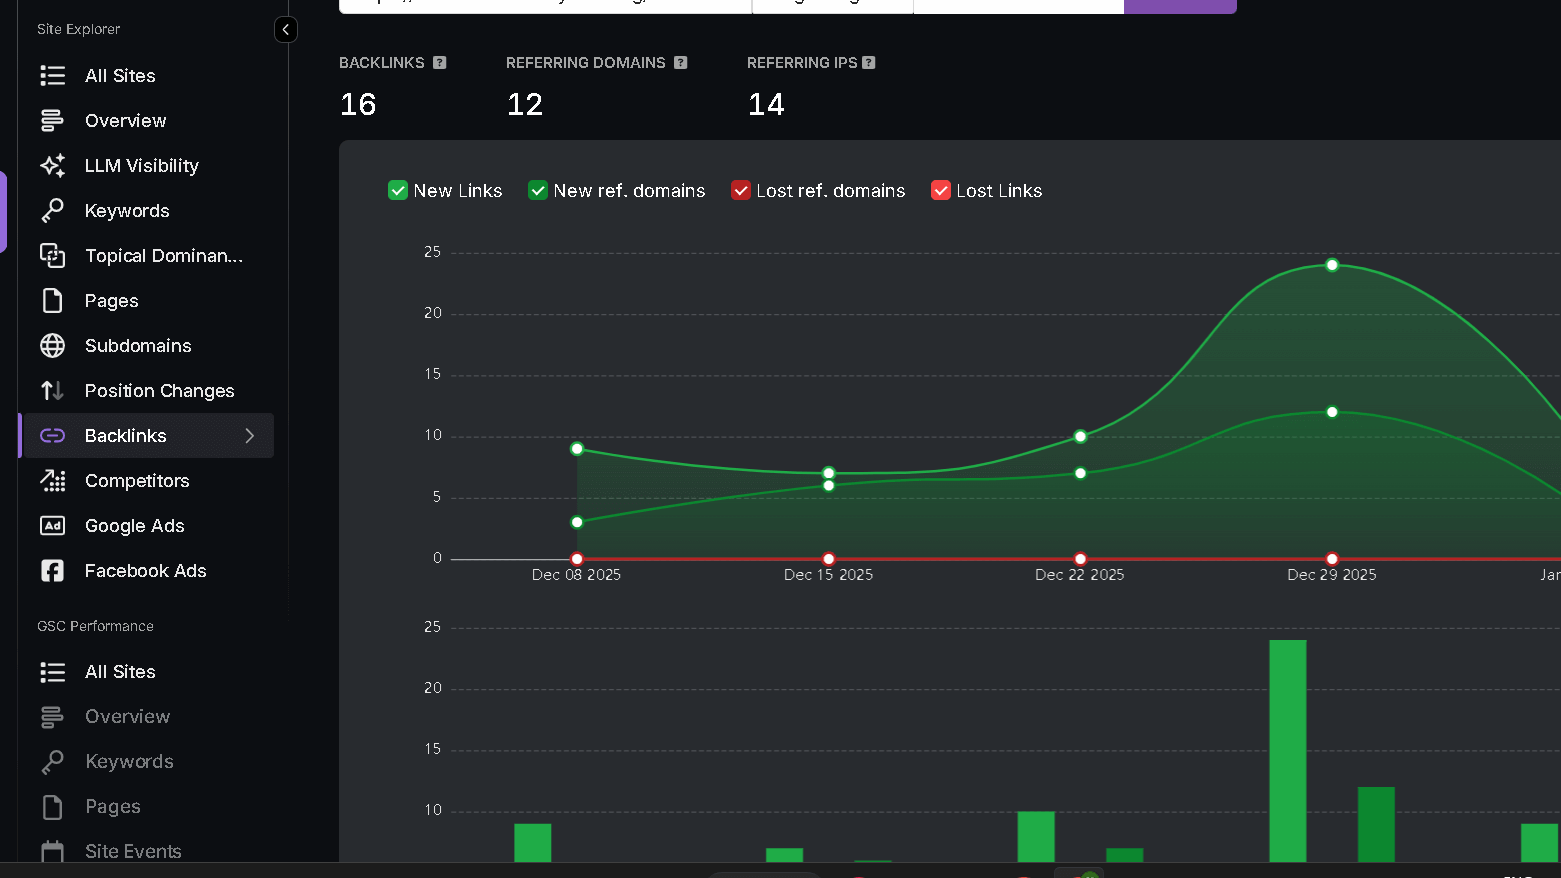This screenshot has width=1561, height=878.
Task: Open Subdomains via the globe icon
Action: pyautogui.click(x=52, y=345)
